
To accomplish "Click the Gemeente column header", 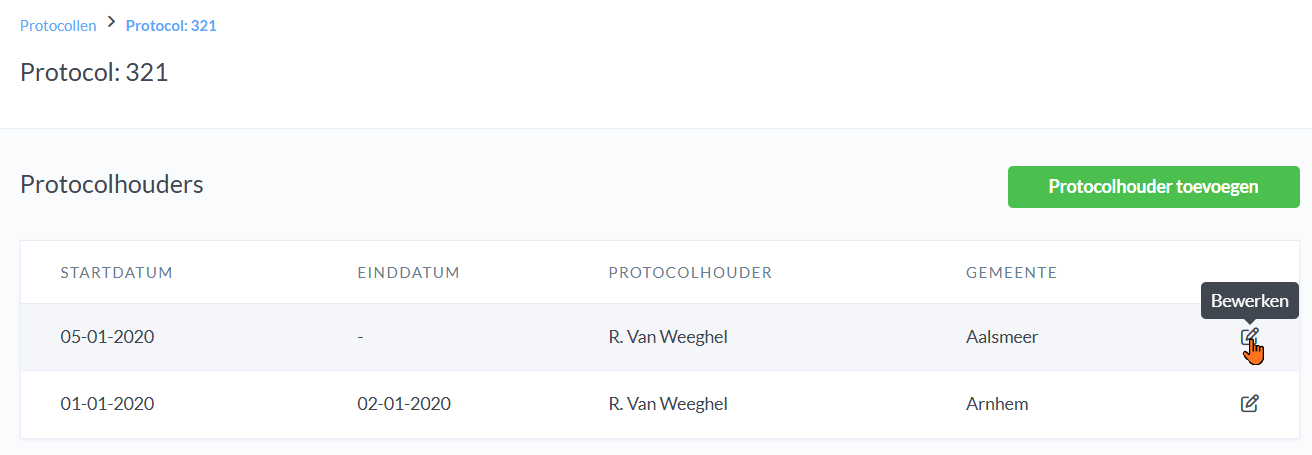I will tap(1011, 273).
